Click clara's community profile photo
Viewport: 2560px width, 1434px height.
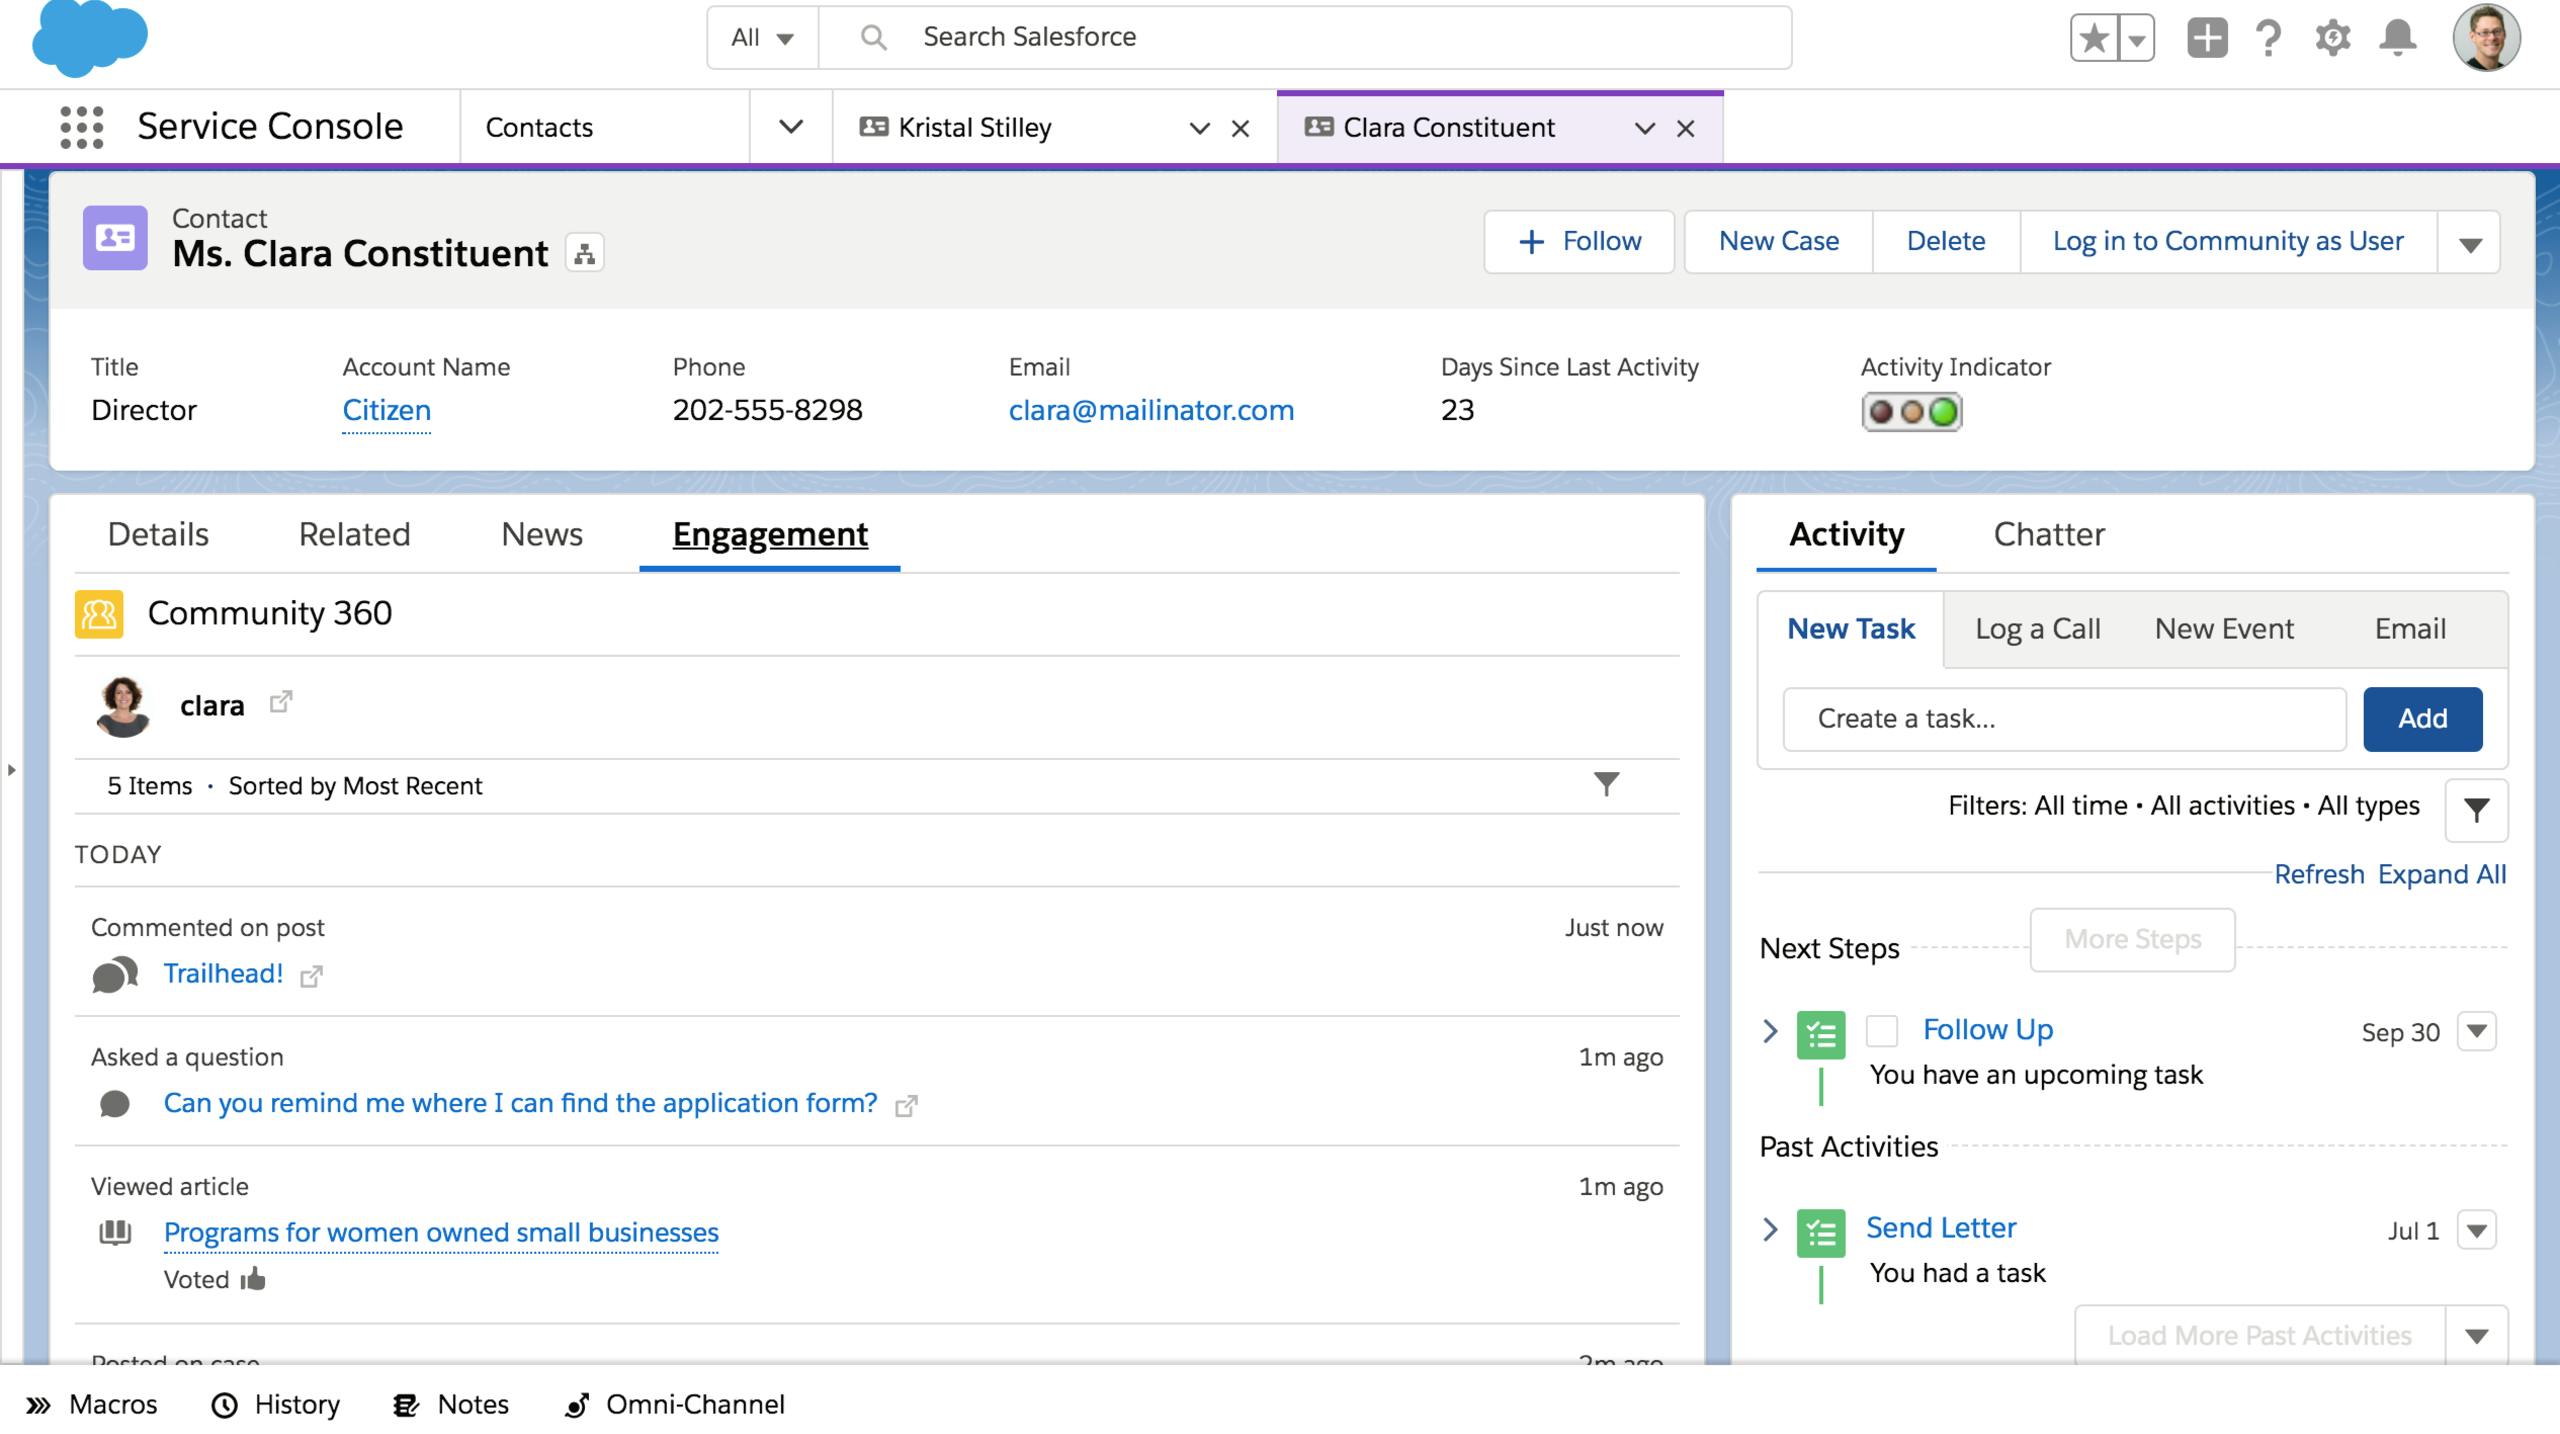coord(123,707)
